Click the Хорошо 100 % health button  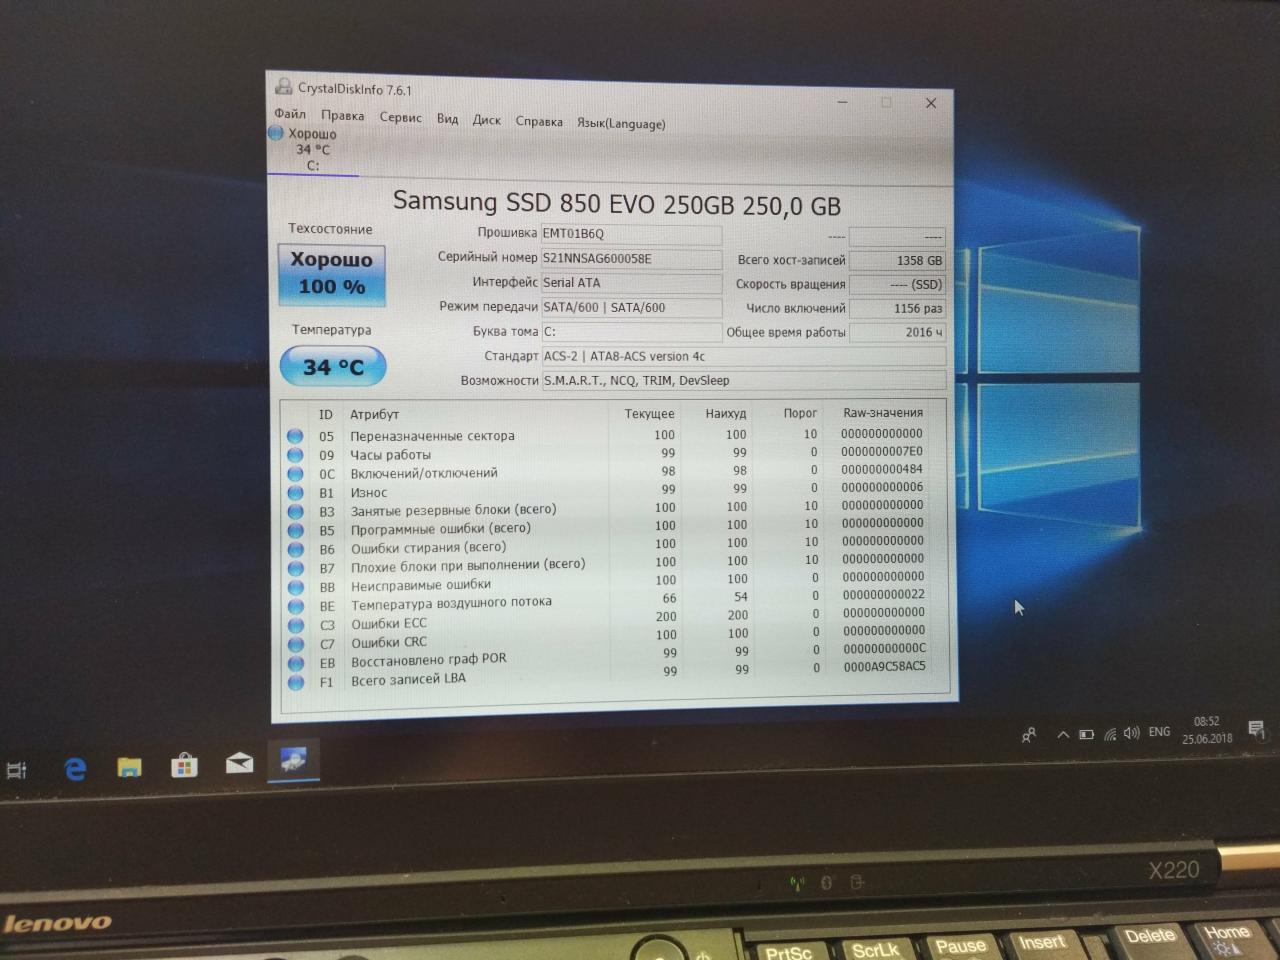331,274
